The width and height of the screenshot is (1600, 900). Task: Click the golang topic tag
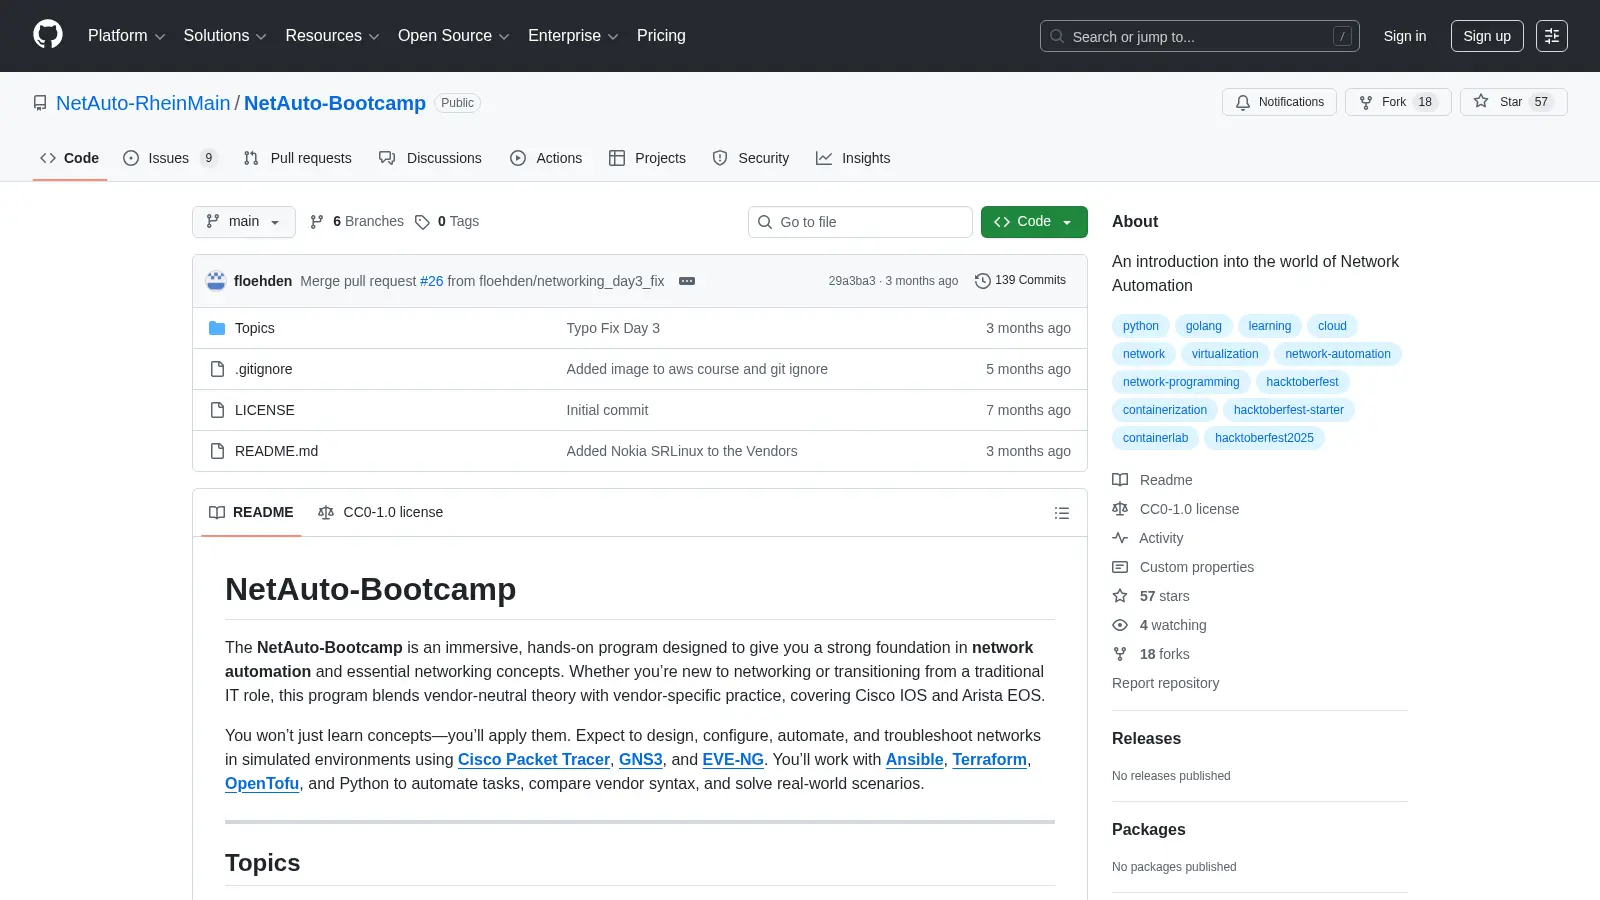point(1203,326)
